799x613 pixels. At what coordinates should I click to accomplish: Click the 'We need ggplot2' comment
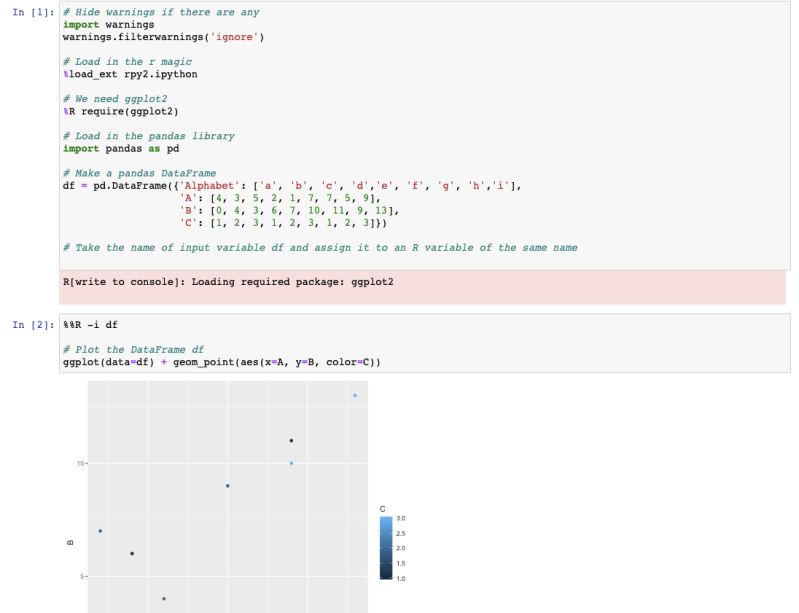(x=115, y=99)
